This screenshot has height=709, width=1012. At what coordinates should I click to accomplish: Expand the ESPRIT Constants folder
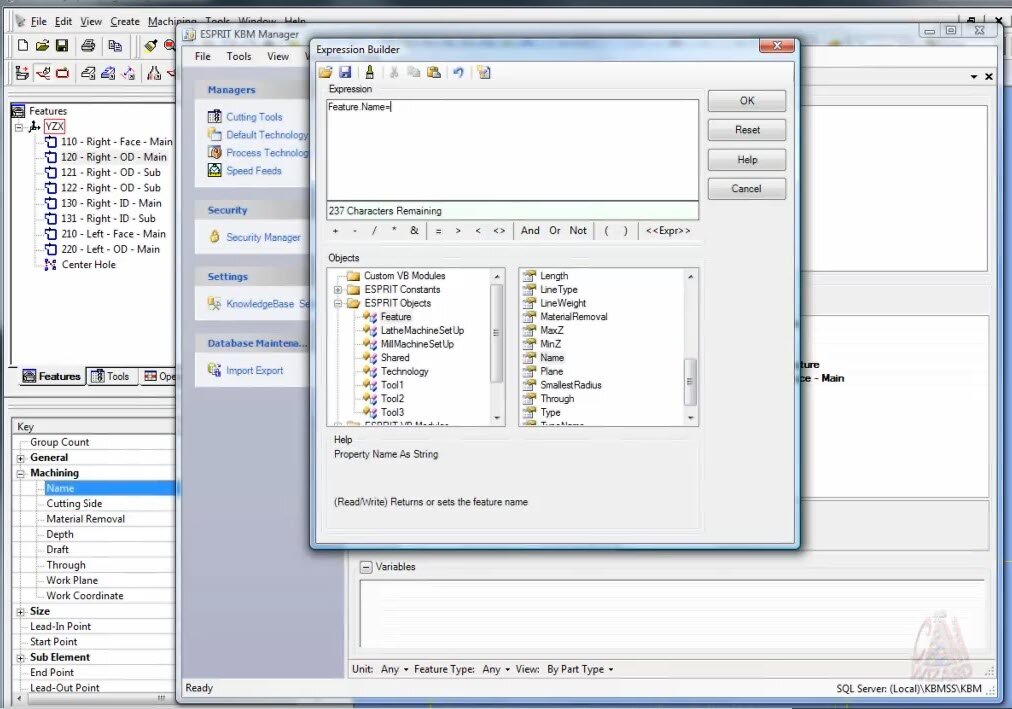(x=338, y=290)
